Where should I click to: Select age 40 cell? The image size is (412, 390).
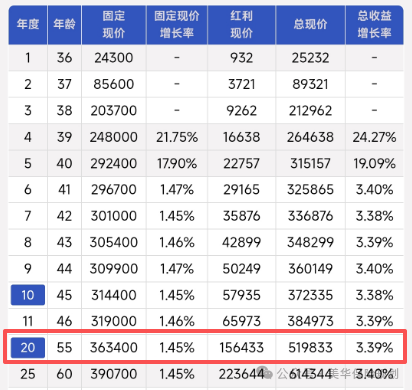click(64, 163)
